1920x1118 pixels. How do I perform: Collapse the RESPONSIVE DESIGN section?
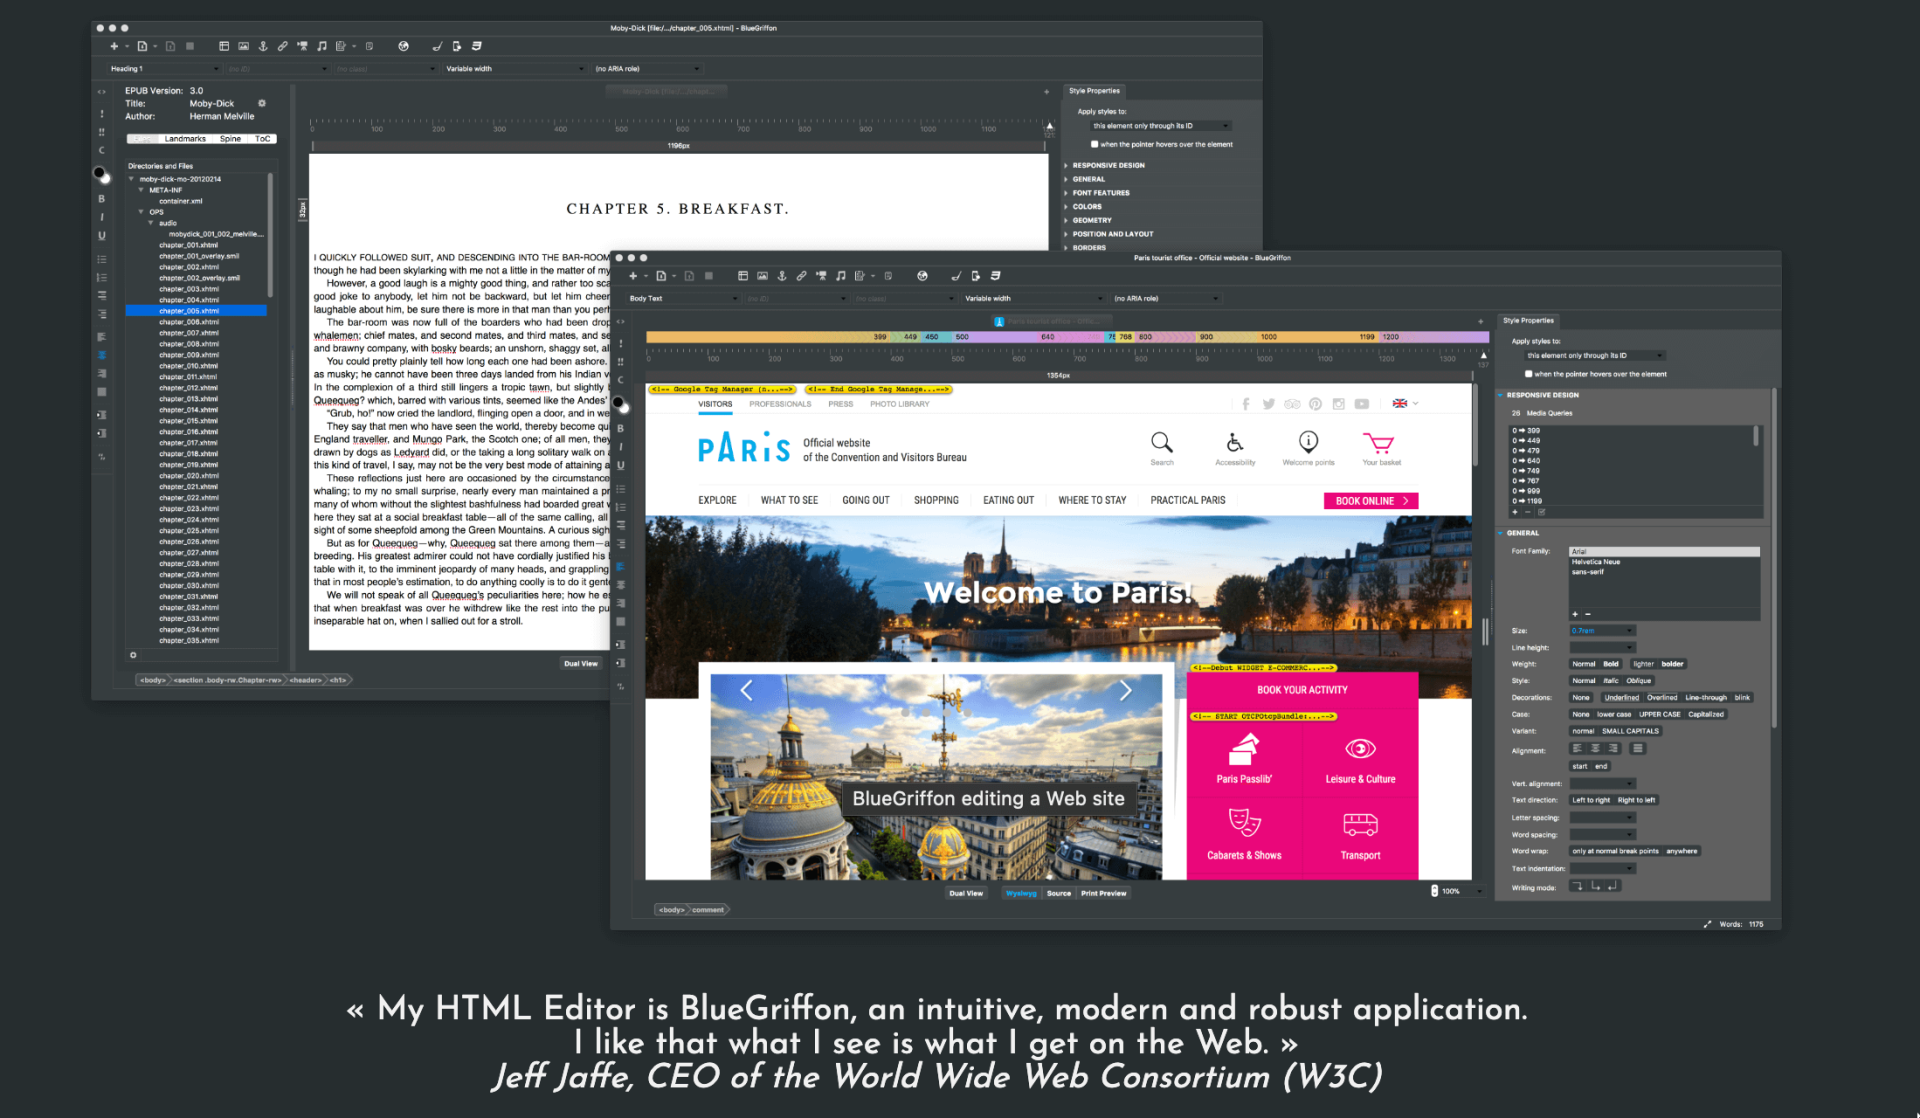pos(1500,395)
